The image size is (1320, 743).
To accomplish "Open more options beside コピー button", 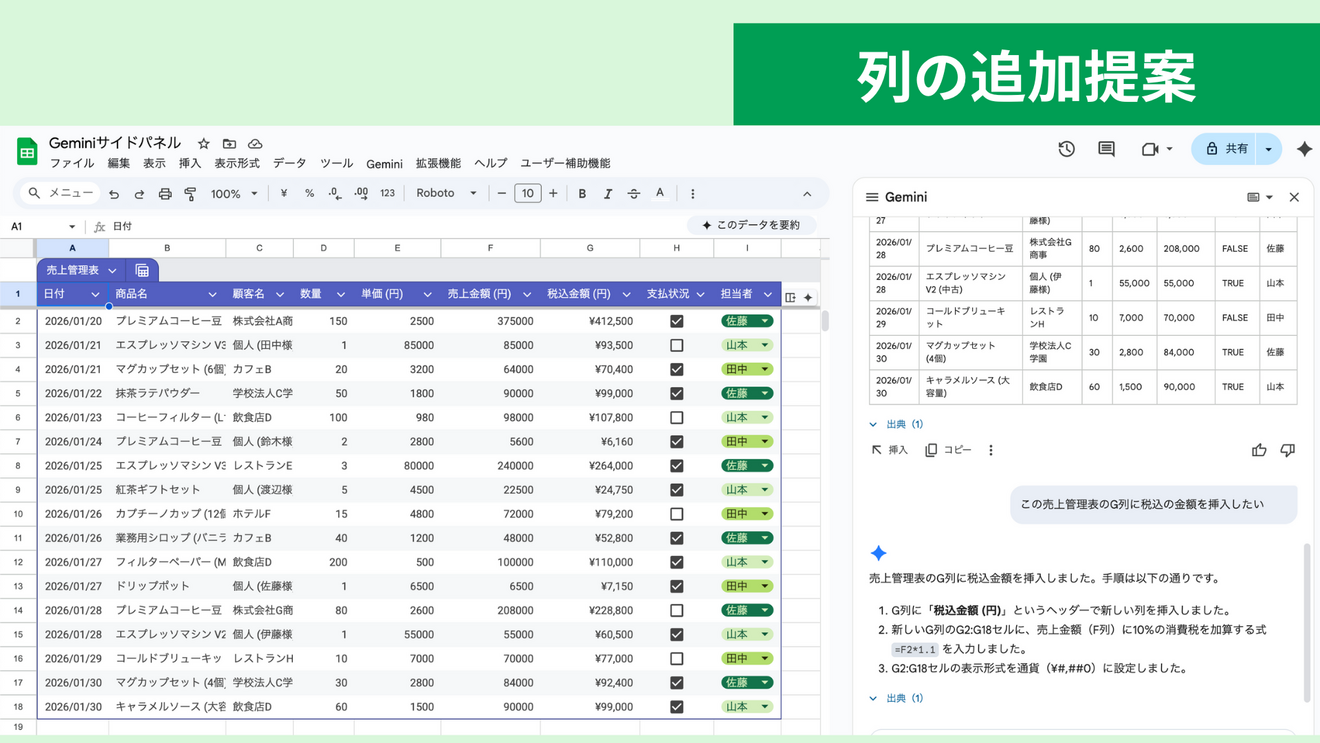I will coord(991,451).
